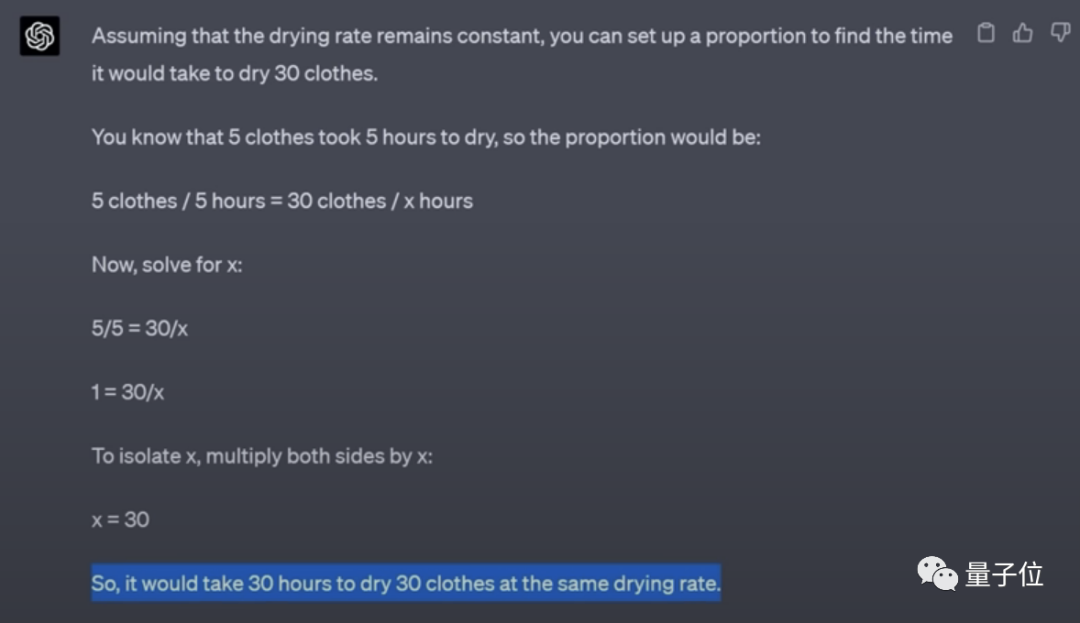This screenshot has width=1080, height=623.
Task: Click the equation "5/5 = 30/x"
Action: click(139, 328)
